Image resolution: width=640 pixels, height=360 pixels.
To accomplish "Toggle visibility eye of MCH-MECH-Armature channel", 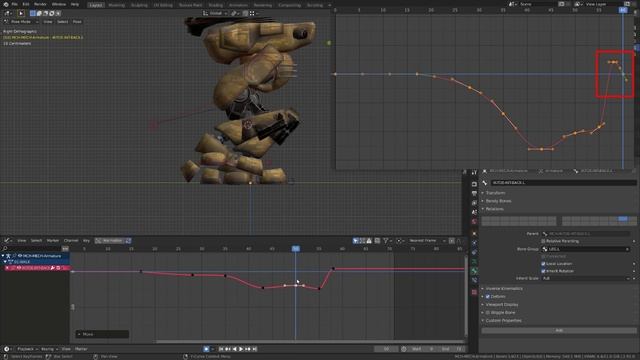I will click(19, 256).
